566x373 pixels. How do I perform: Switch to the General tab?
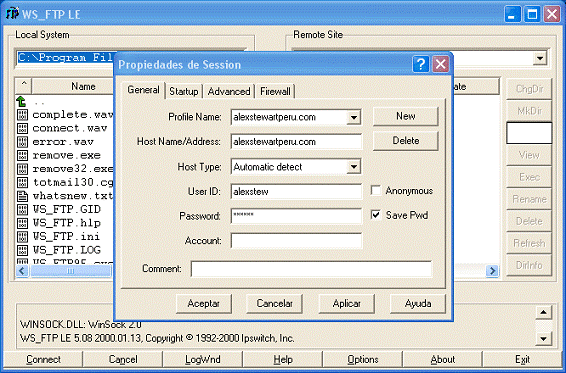coord(143,90)
